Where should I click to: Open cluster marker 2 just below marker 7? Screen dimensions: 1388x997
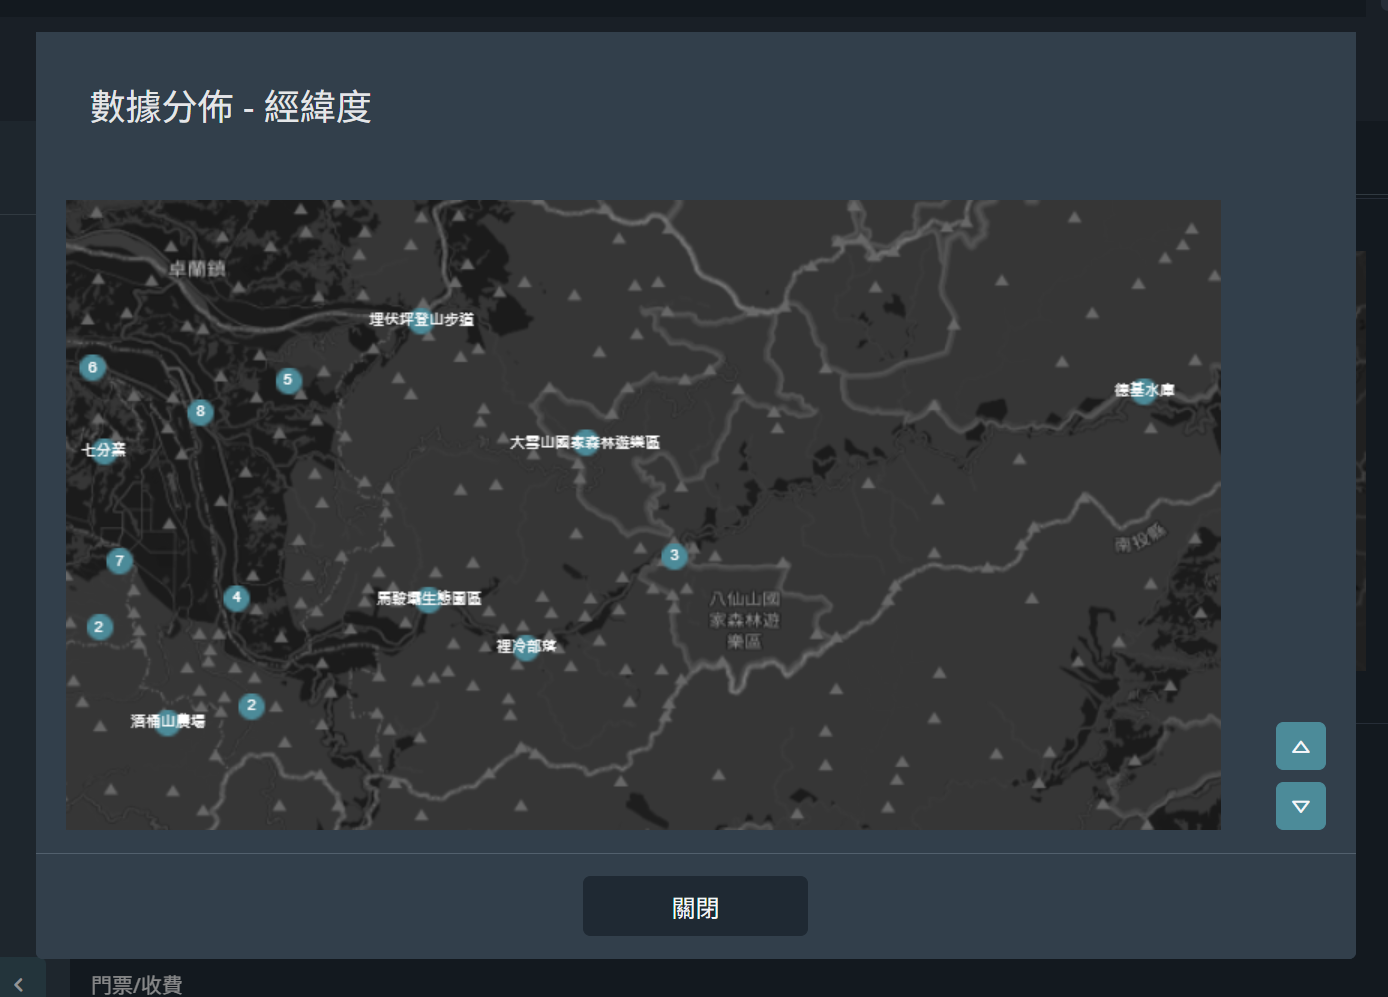click(98, 627)
